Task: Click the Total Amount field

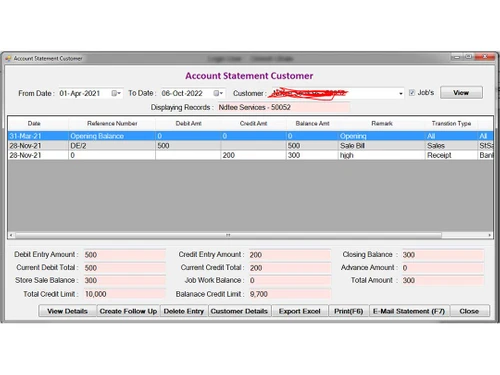Action: point(443,280)
